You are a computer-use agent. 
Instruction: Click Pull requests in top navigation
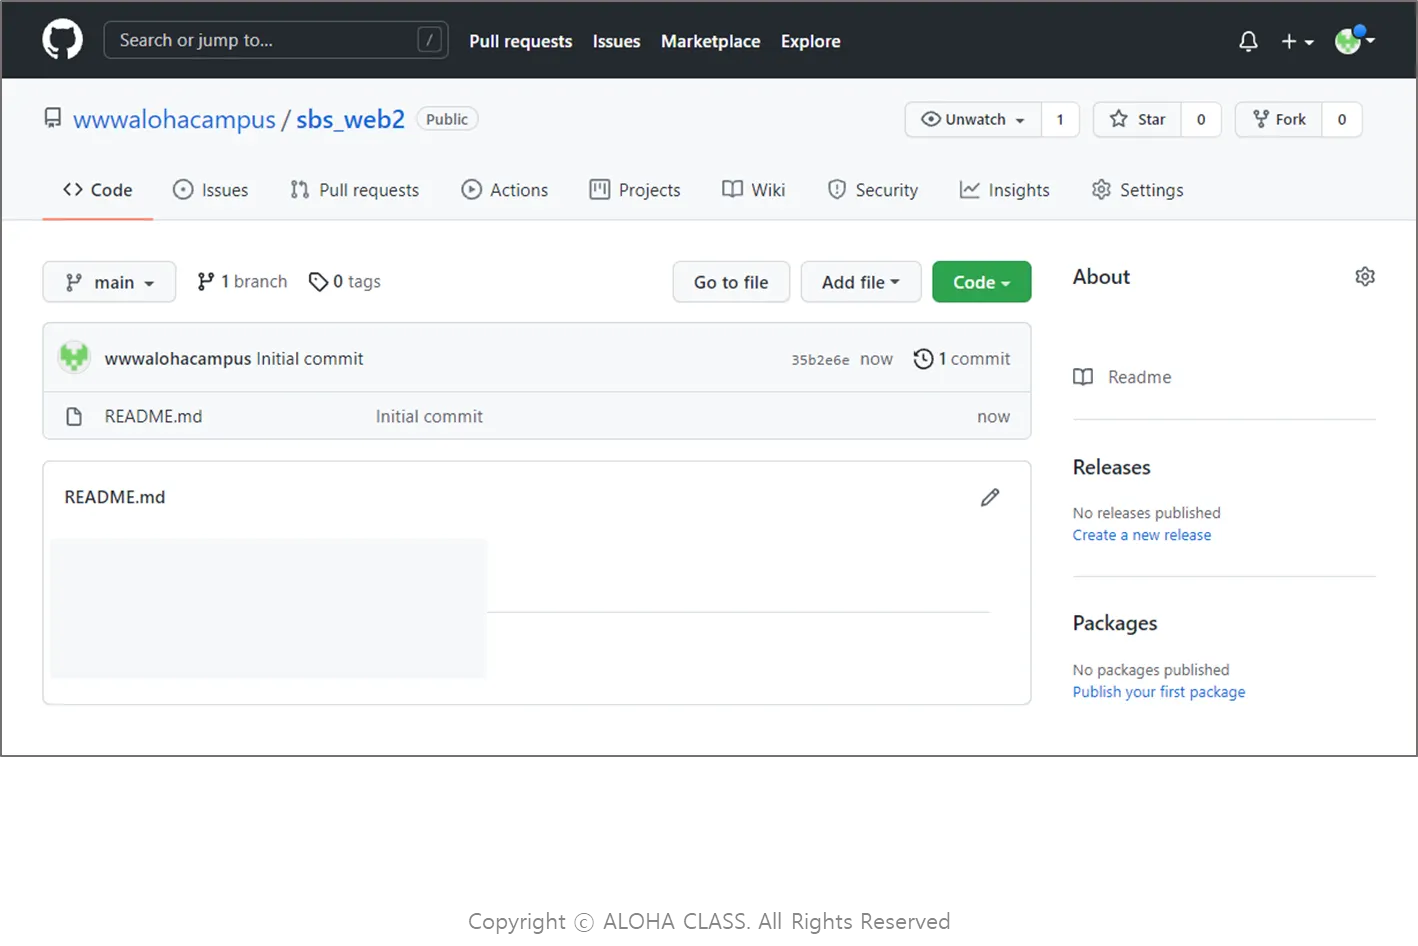point(521,41)
